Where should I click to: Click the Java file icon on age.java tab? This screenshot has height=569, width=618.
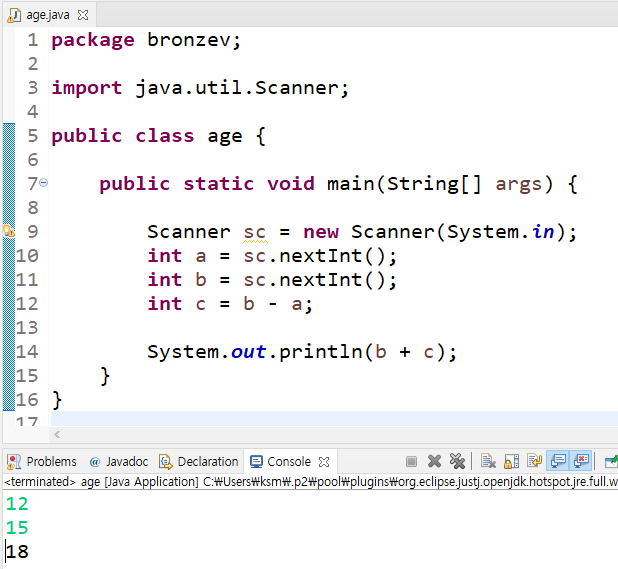14,15
